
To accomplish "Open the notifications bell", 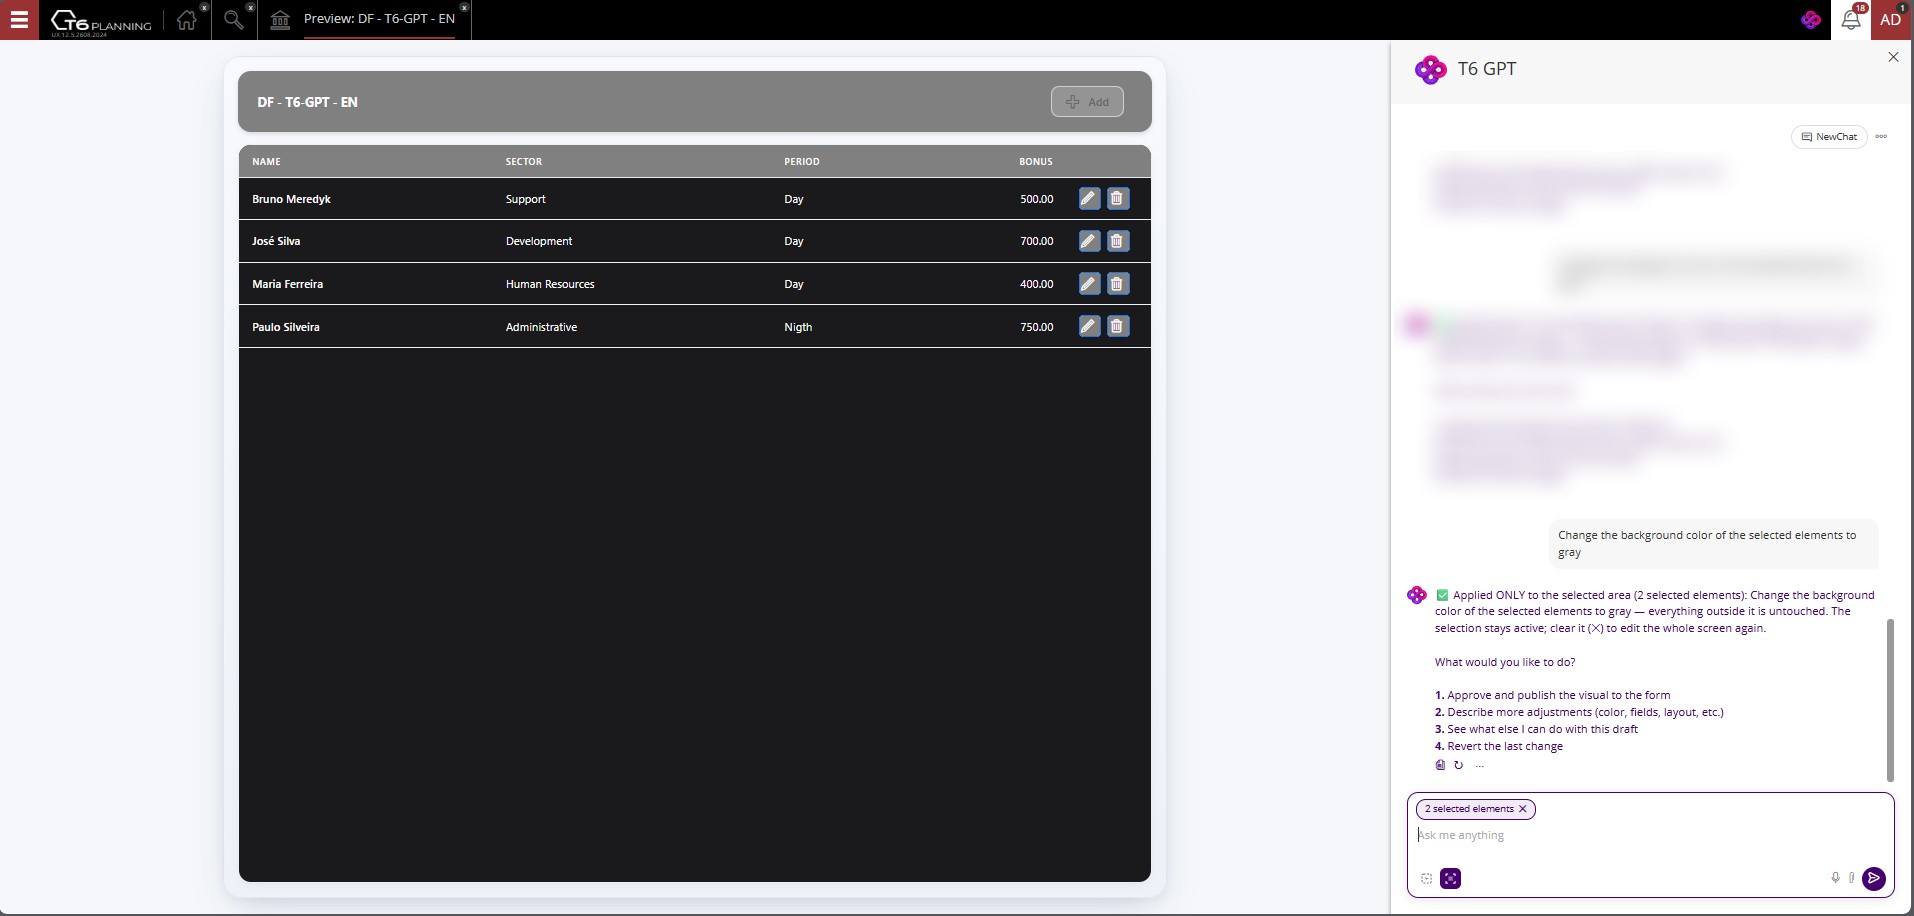I will pyautogui.click(x=1851, y=20).
